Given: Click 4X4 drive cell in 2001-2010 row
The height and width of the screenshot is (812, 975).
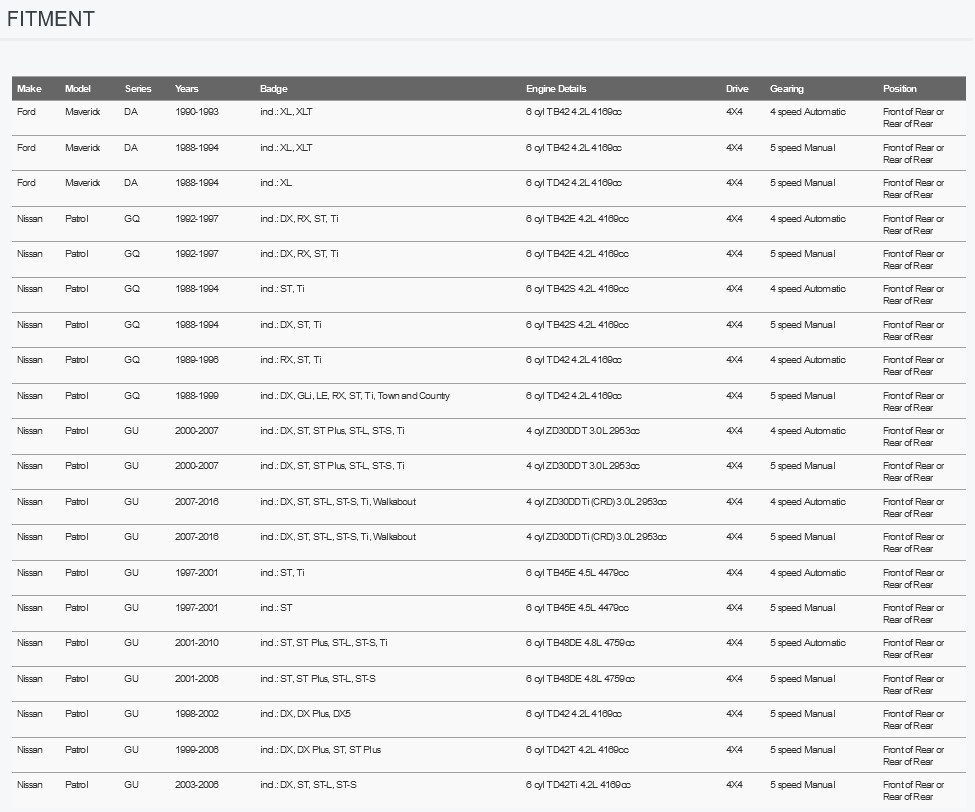Looking at the screenshot, I should coord(734,643).
